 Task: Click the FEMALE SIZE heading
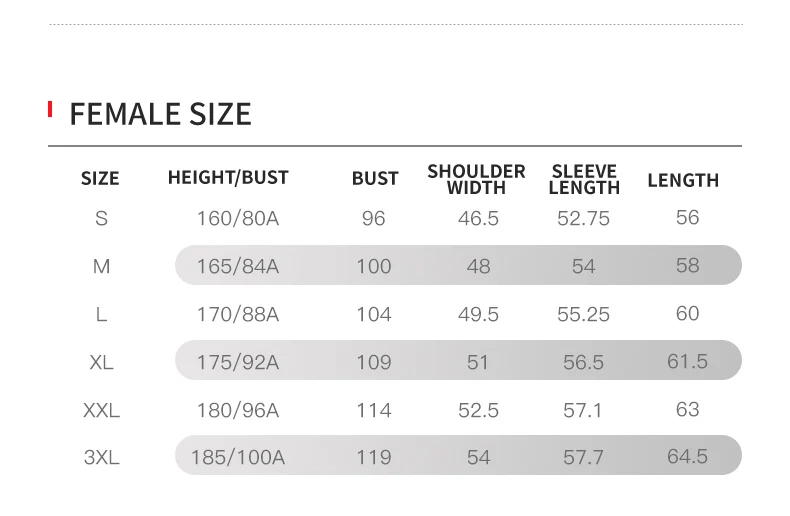click(x=160, y=114)
